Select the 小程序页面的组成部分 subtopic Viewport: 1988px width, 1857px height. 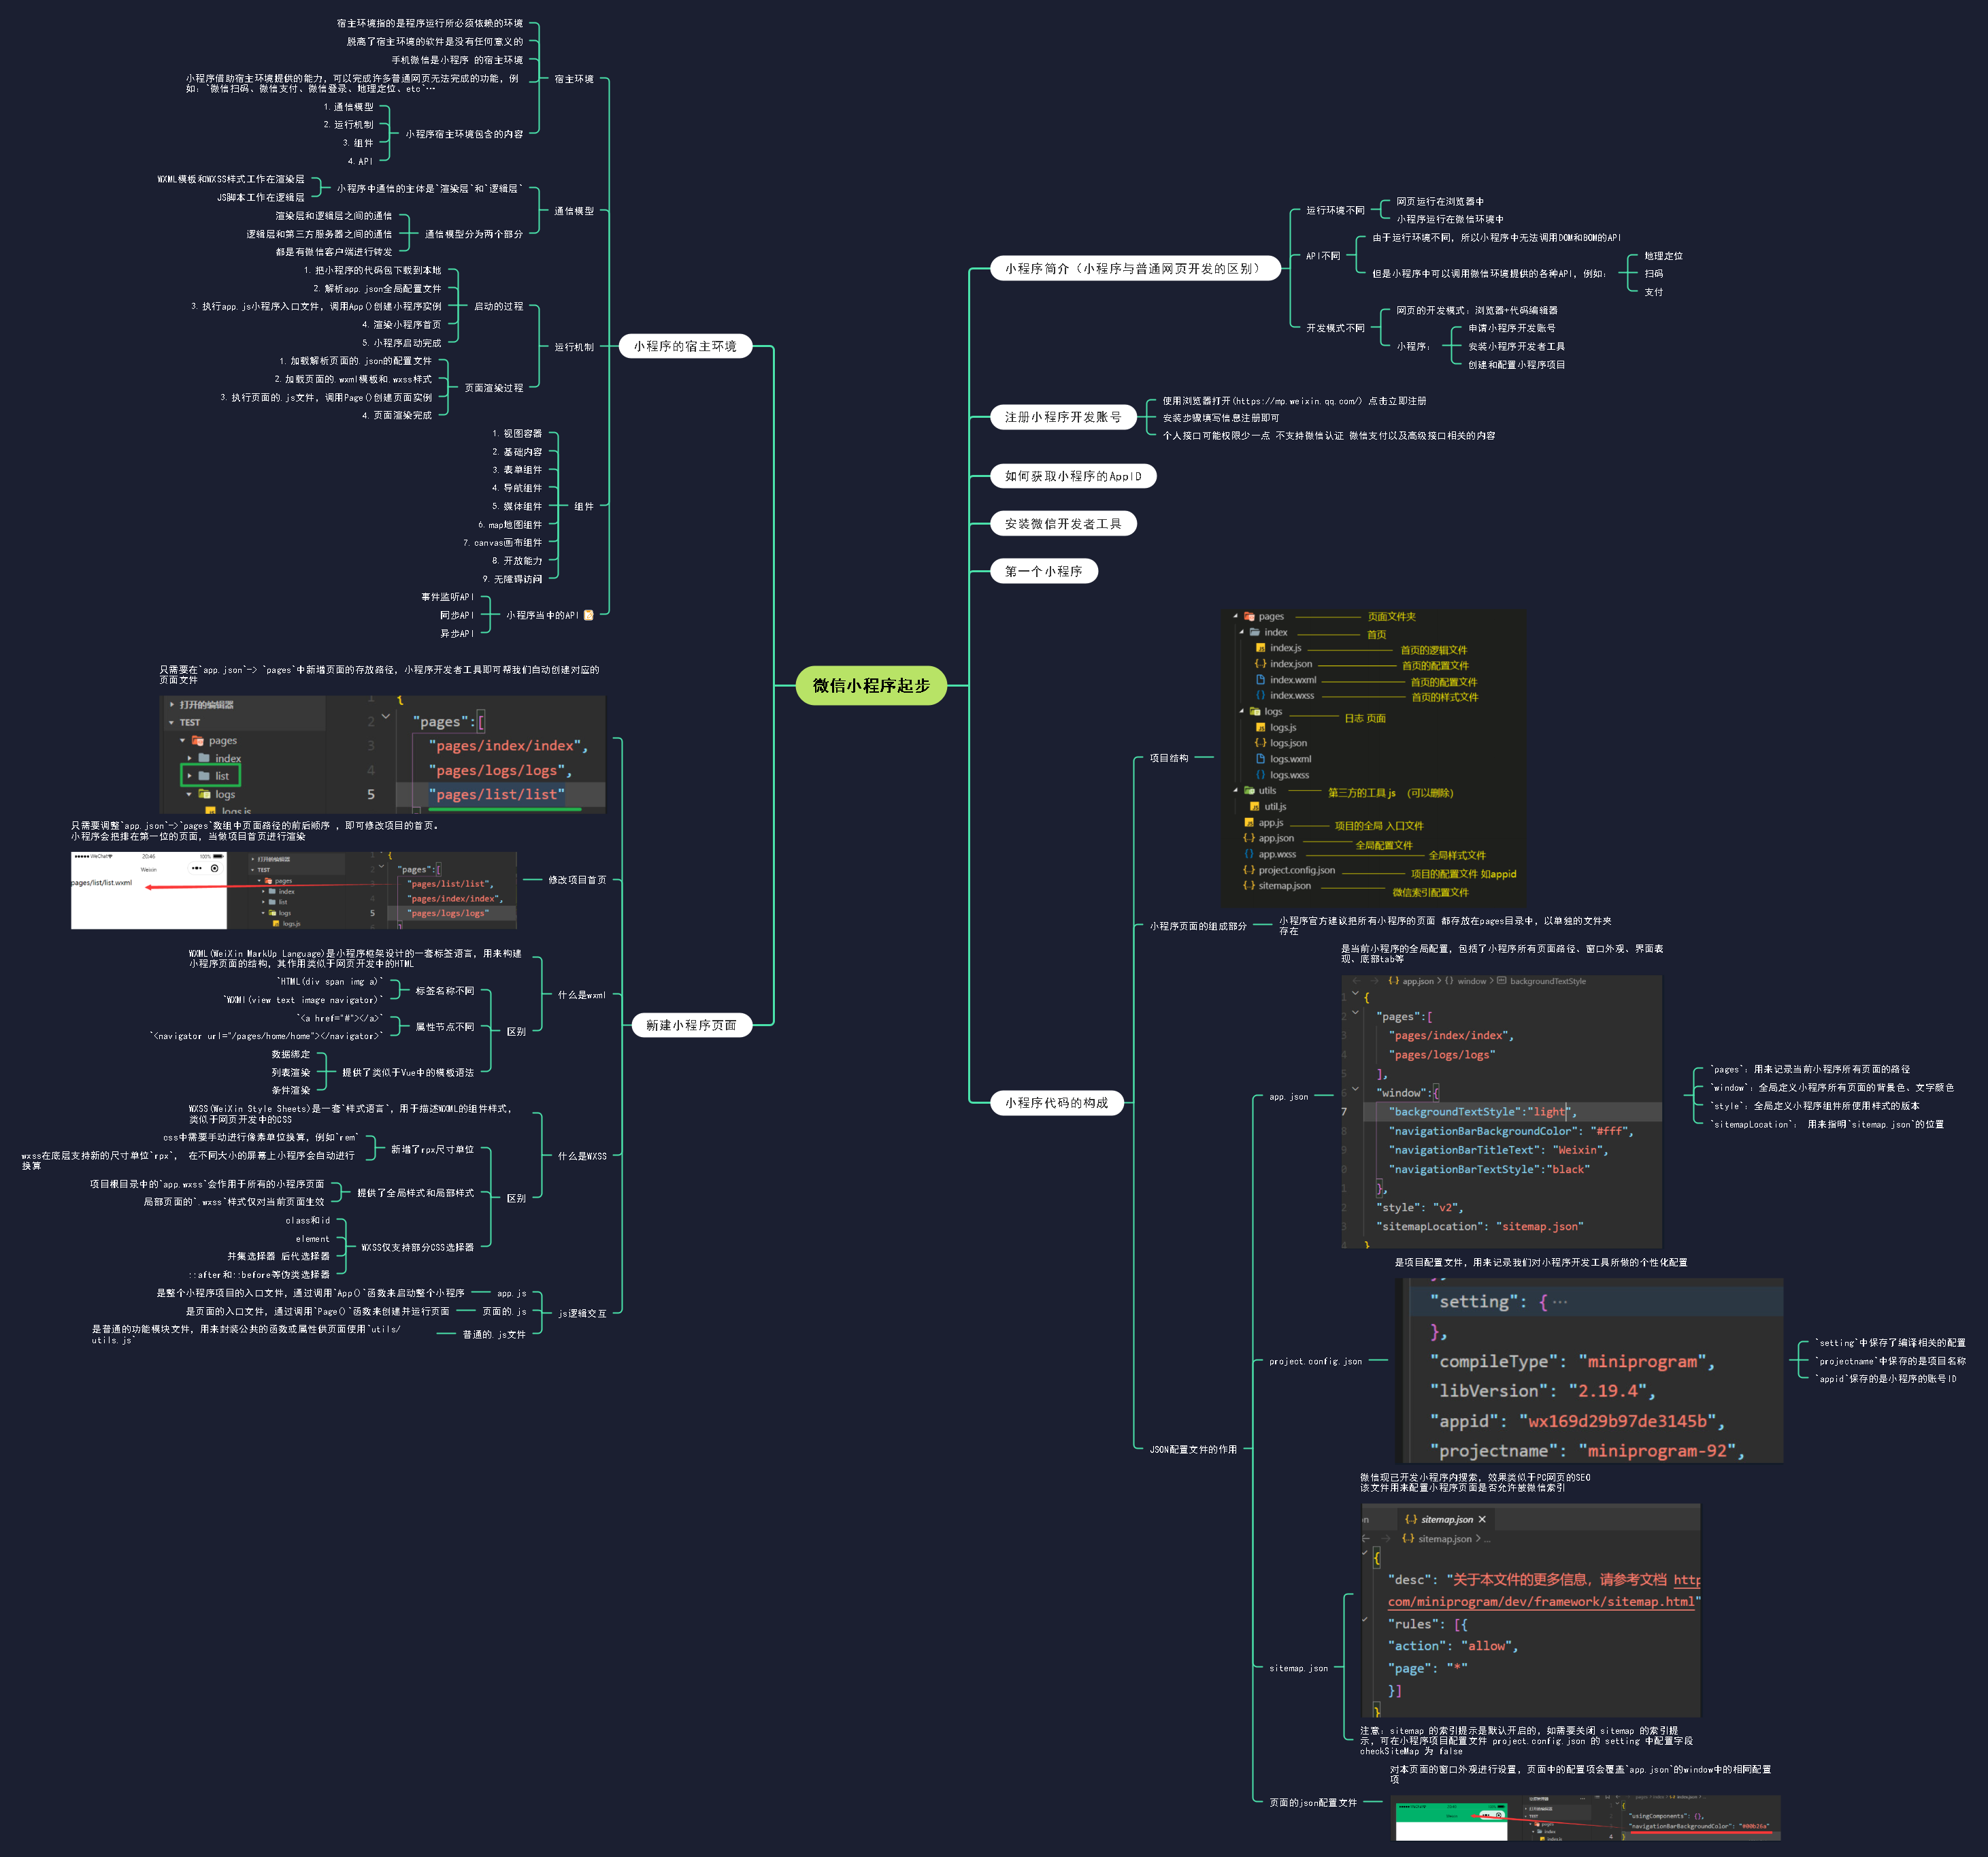[1198, 926]
